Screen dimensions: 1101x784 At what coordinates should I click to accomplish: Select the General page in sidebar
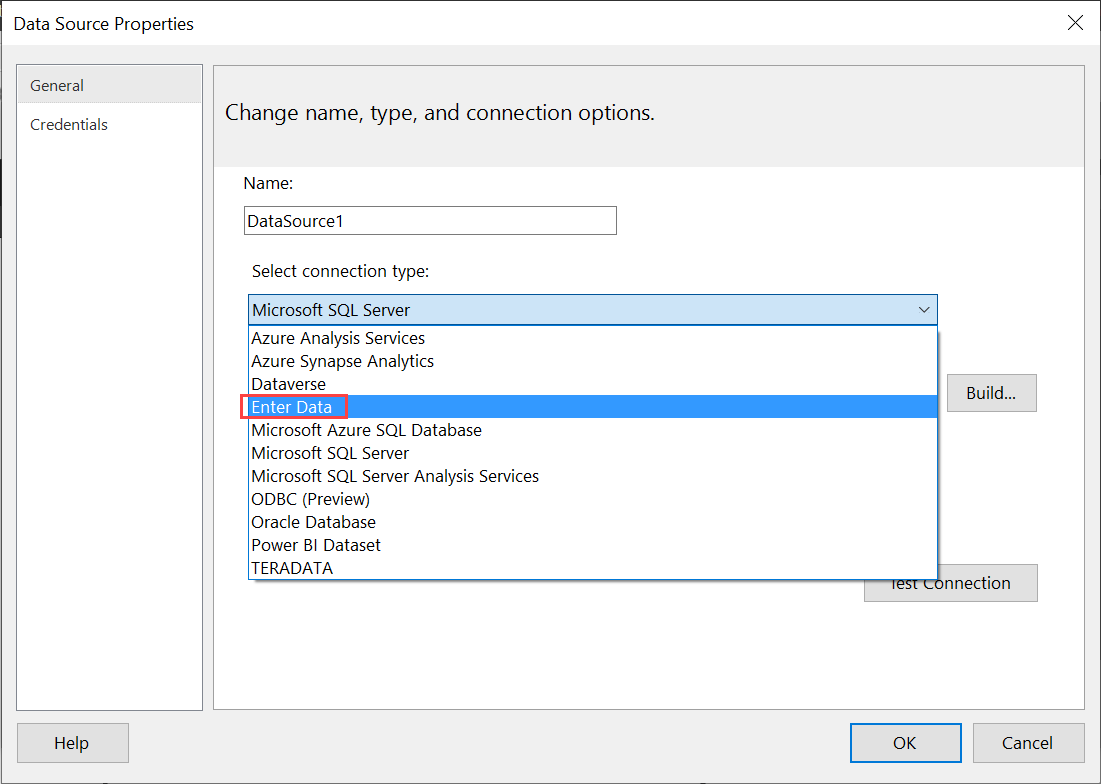[x=110, y=85]
